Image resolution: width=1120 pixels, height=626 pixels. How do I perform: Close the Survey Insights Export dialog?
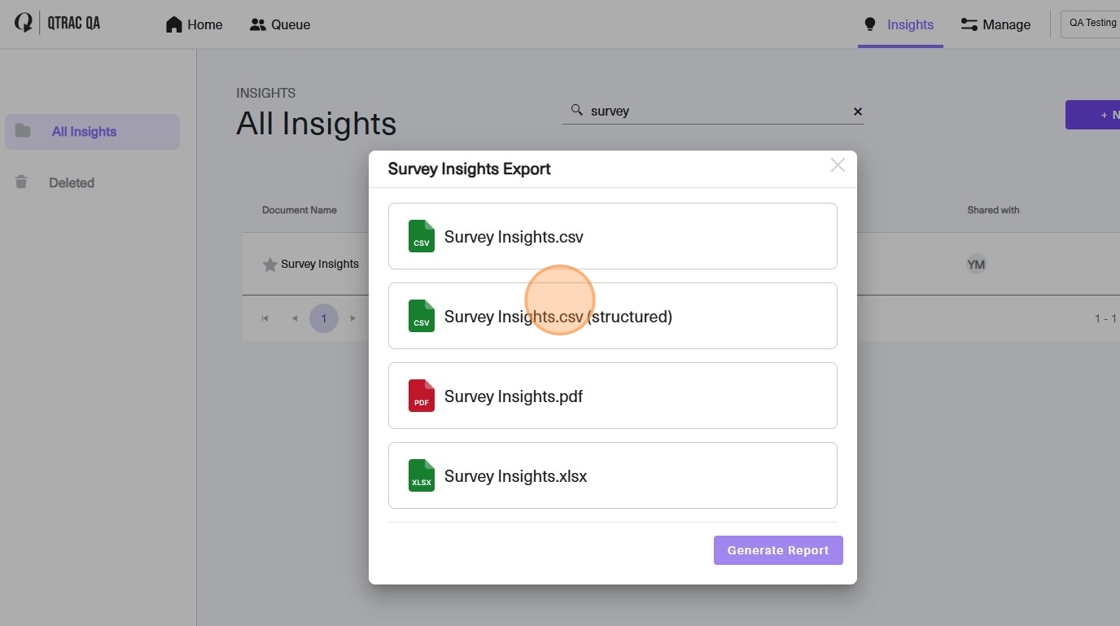click(838, 165)
